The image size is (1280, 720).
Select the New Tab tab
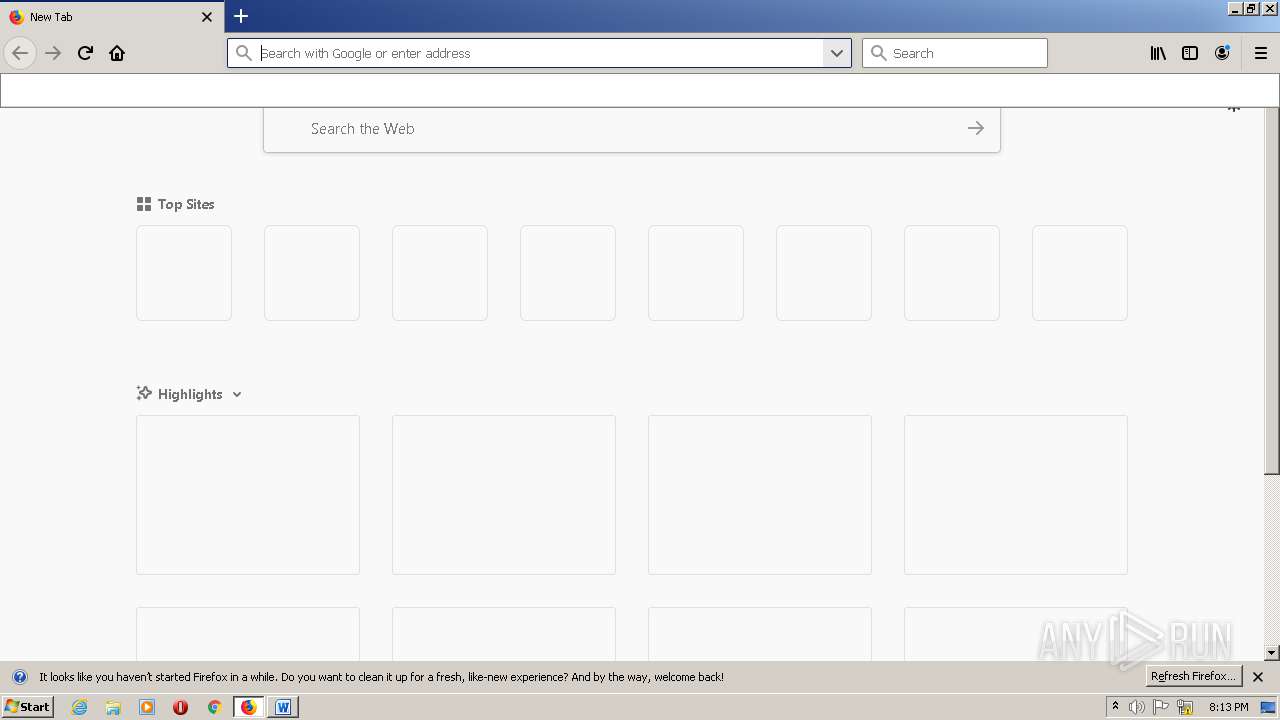pyautogui.click(x=112, y=17)
